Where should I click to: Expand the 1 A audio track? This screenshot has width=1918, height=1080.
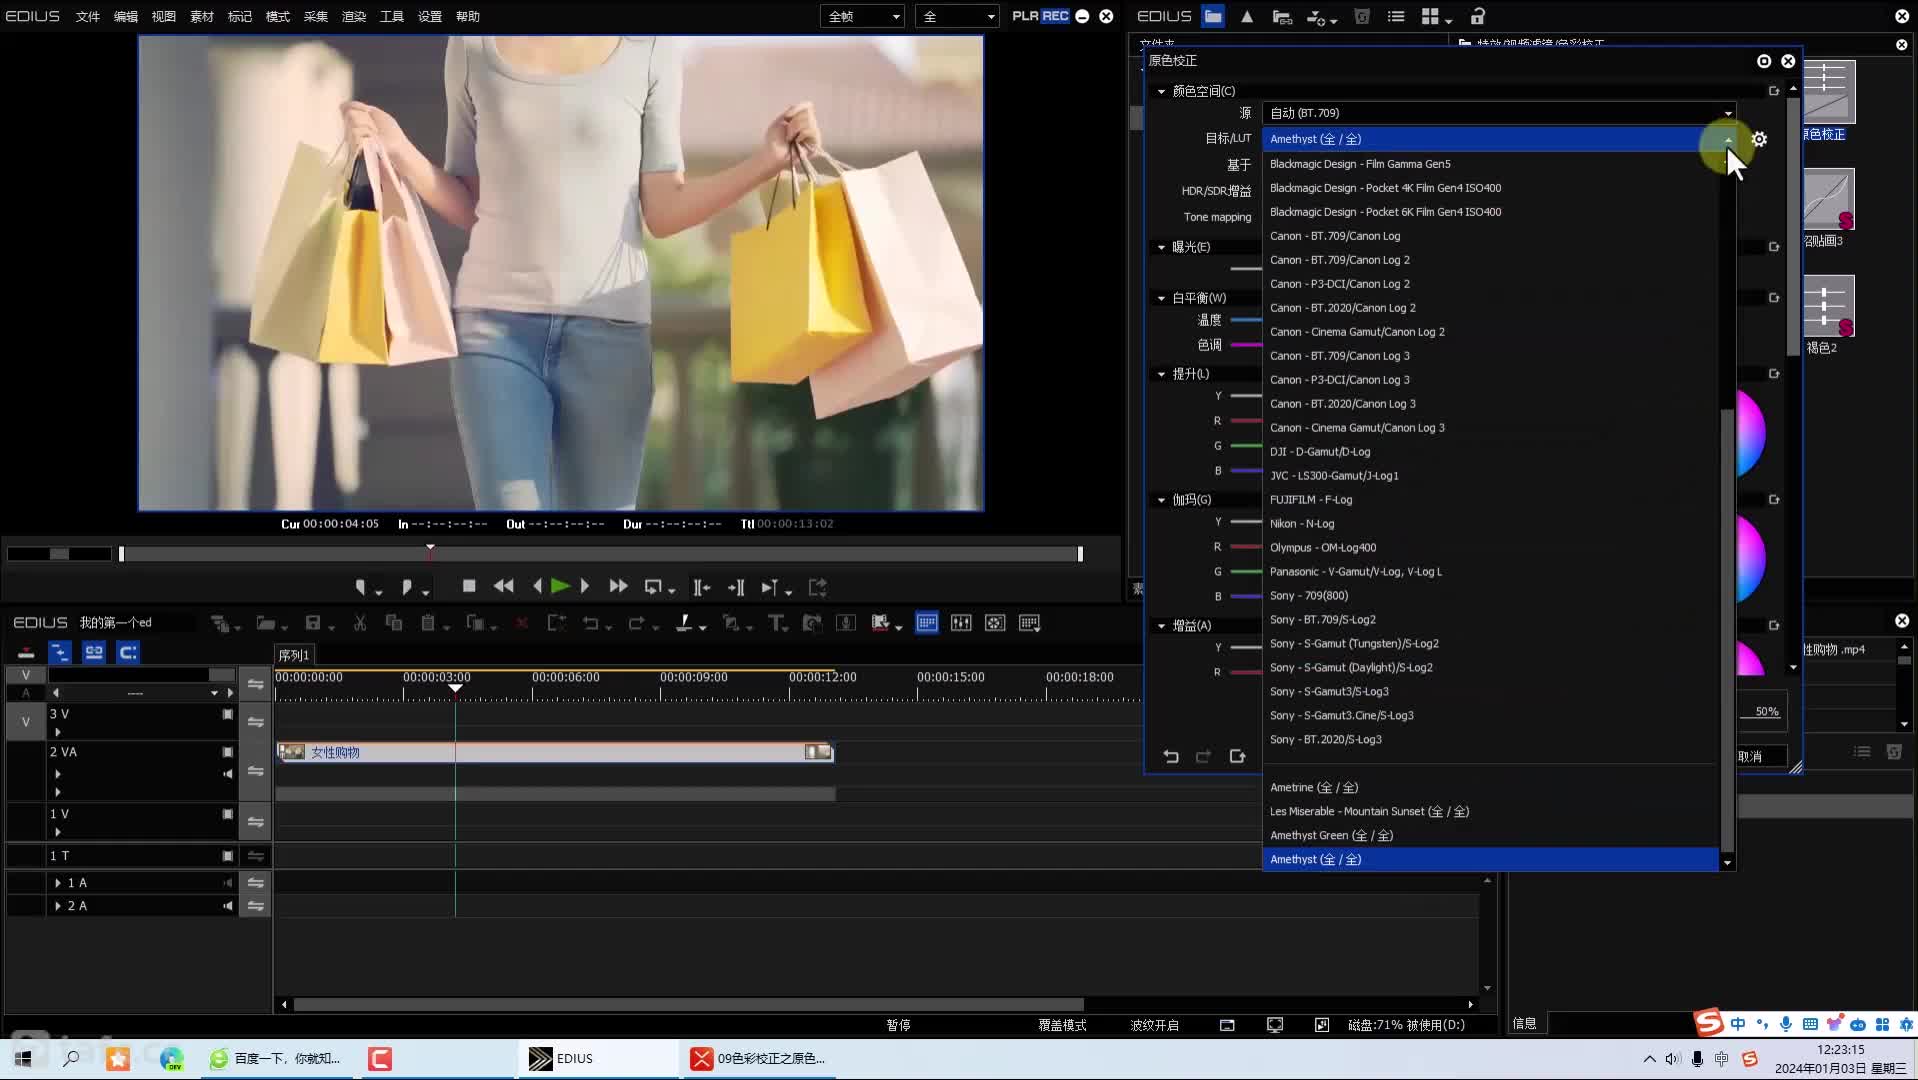coord(58,883)
